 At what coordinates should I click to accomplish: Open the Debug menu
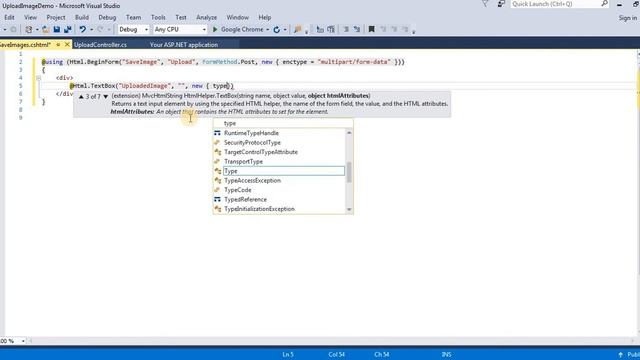[x=107, y=18]
